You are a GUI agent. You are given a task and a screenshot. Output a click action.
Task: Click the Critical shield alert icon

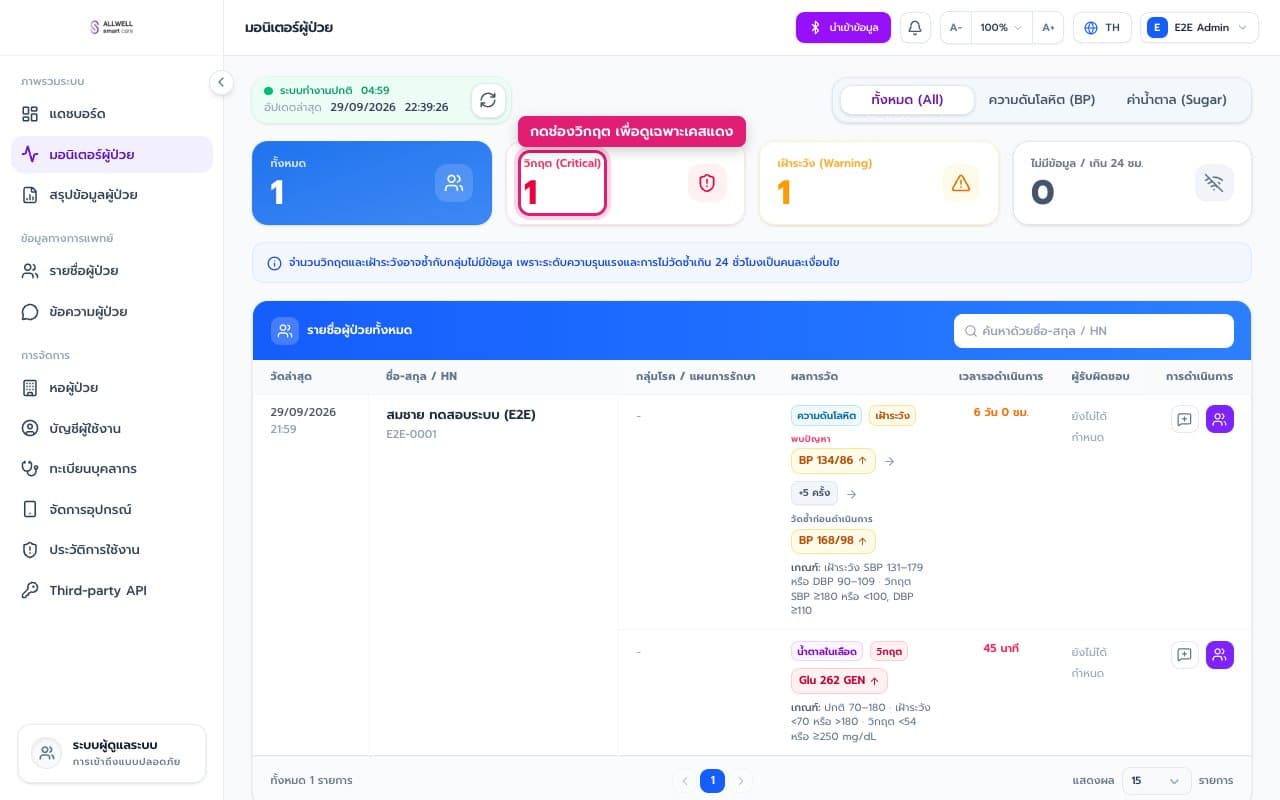point(707,183)
